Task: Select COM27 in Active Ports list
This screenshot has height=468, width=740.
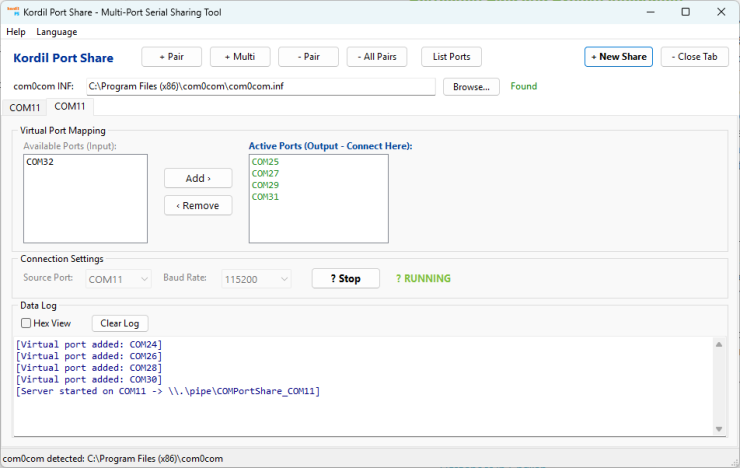Action: [319, 174]
